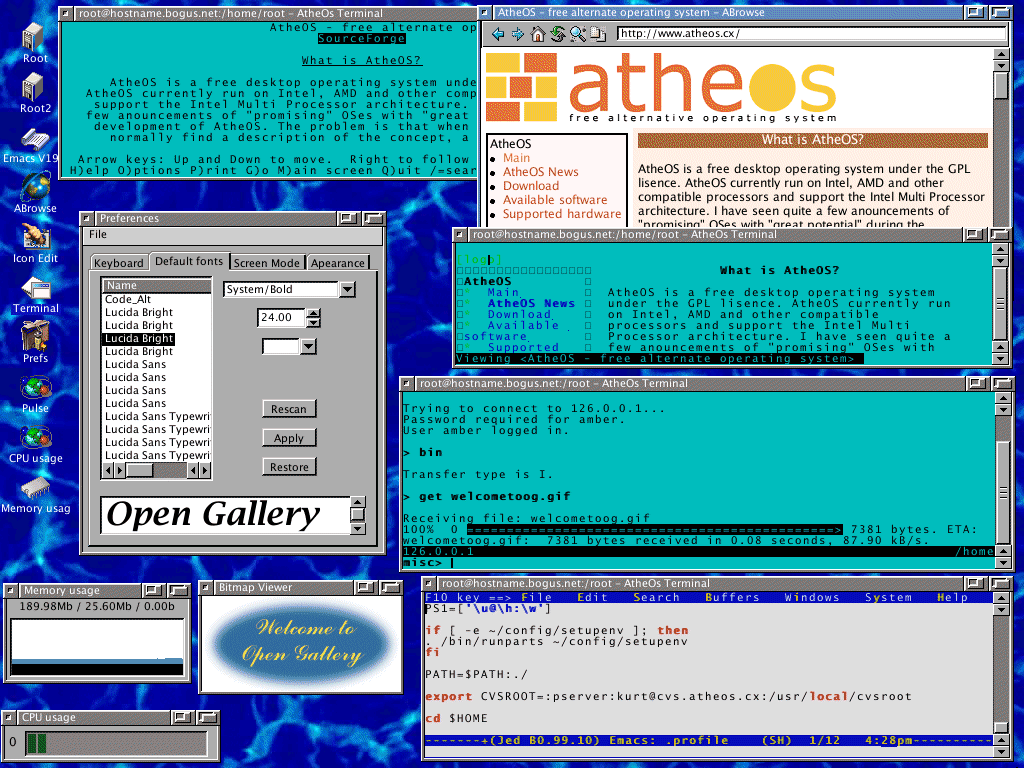
Task: Click the memory reading 189.98Mb / 25.60Mb / 0.00b
Action: point(97,607)
